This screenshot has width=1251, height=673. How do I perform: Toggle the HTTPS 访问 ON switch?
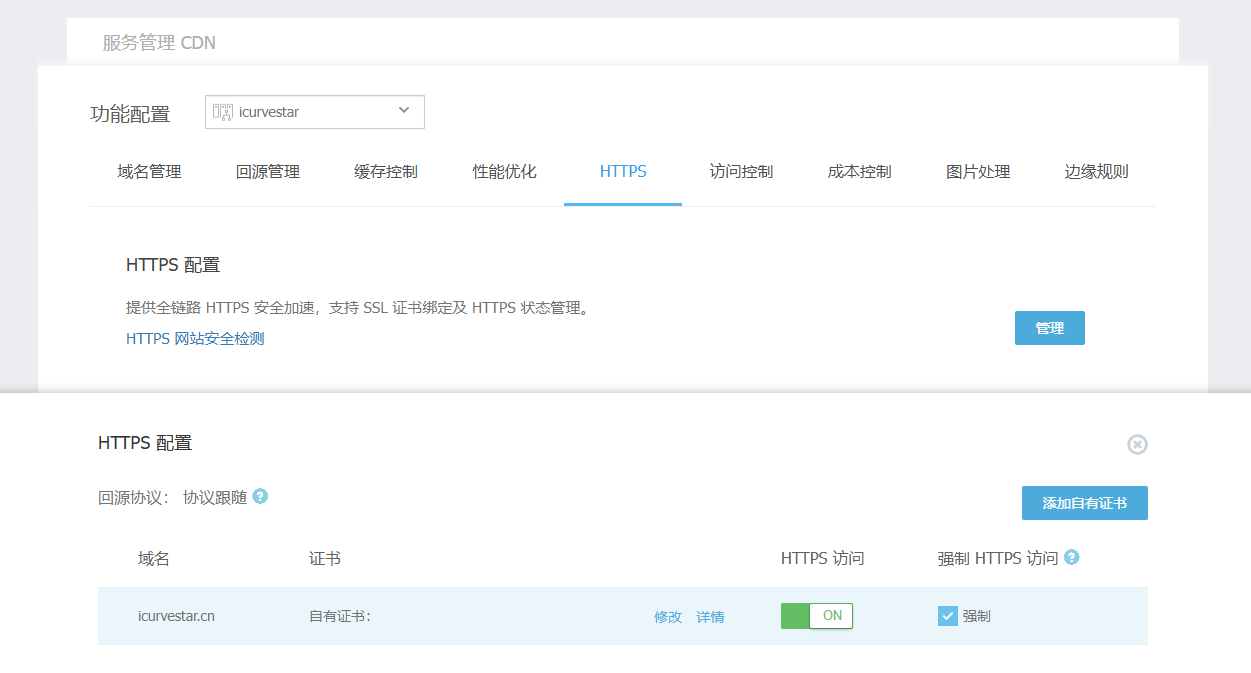pos(816,616)
